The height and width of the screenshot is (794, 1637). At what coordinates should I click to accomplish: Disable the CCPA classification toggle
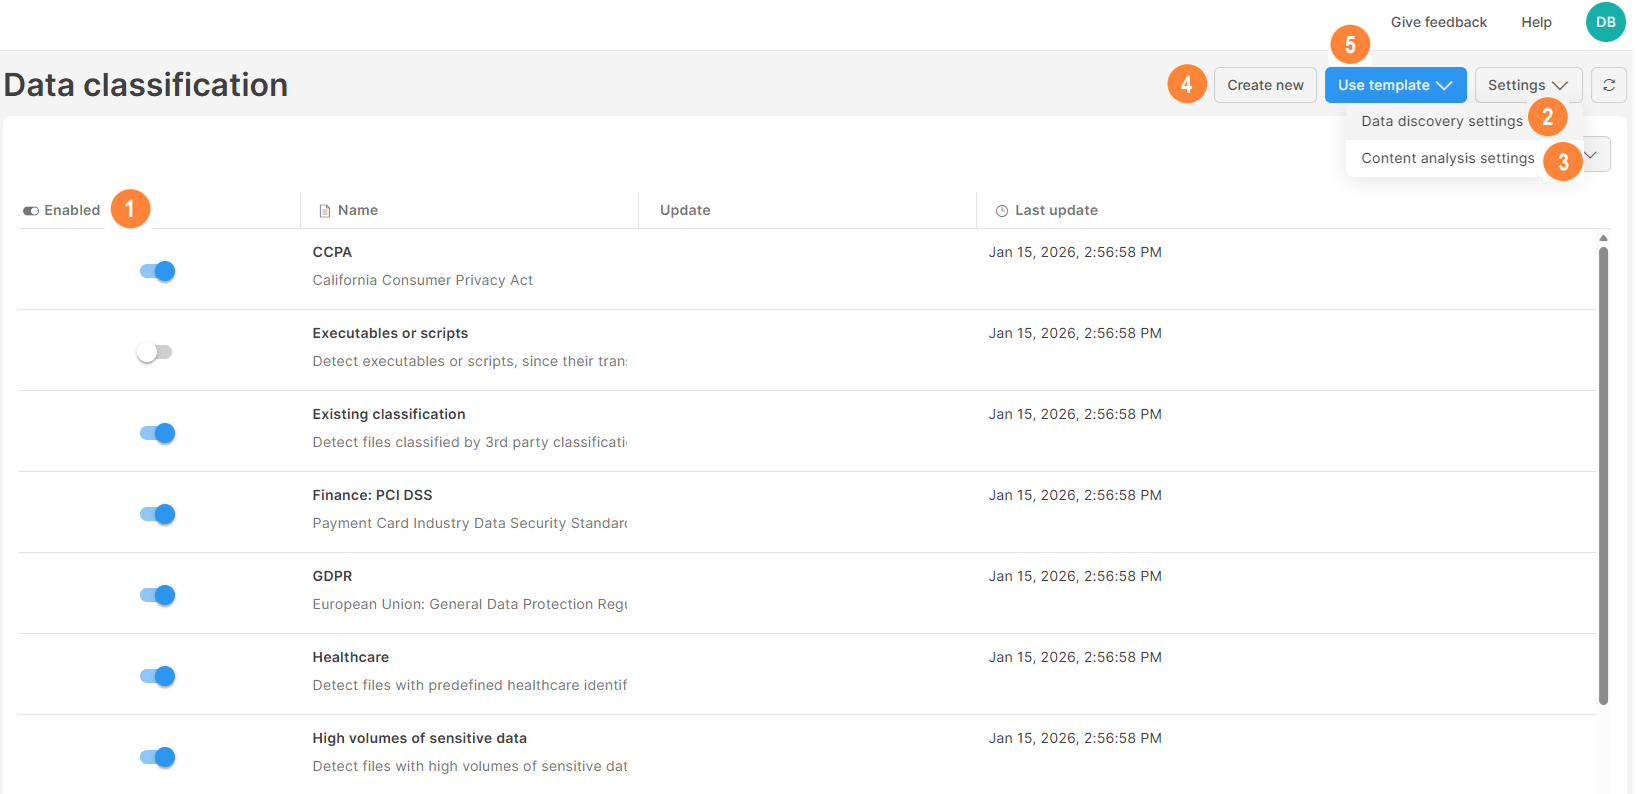(x=157, y=271)
